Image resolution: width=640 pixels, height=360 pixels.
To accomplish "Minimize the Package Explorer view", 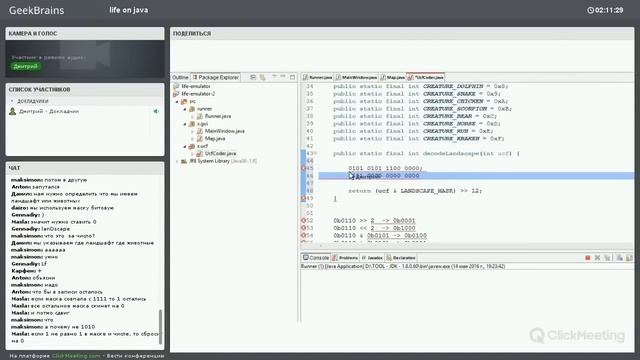I will click(x=283, y=77).
